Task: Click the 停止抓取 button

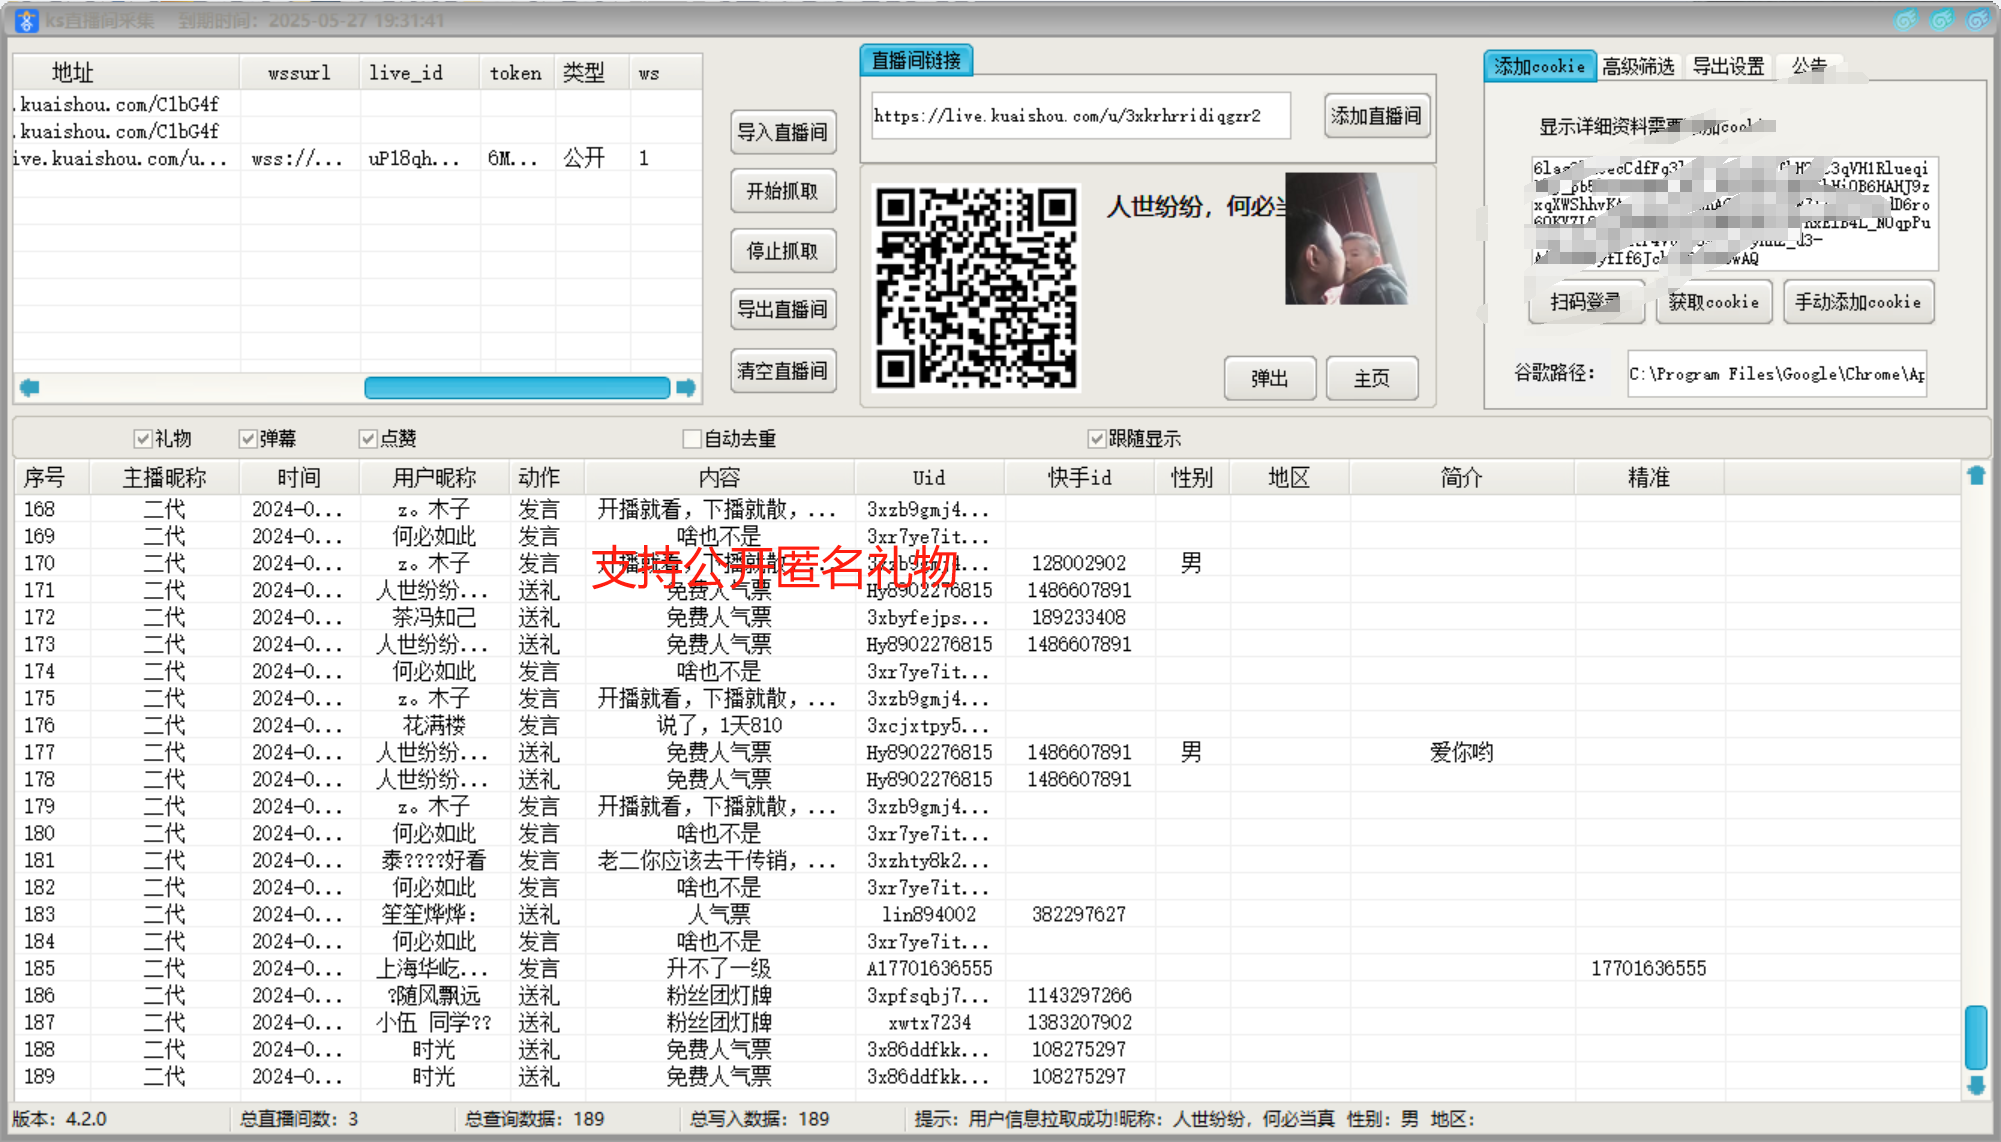Action: (782, 251)
